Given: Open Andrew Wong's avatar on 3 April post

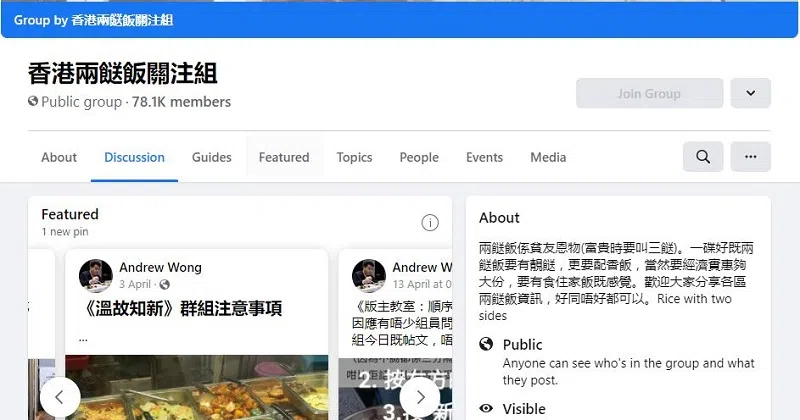Looking at the screenshot, I should (95, 276).
